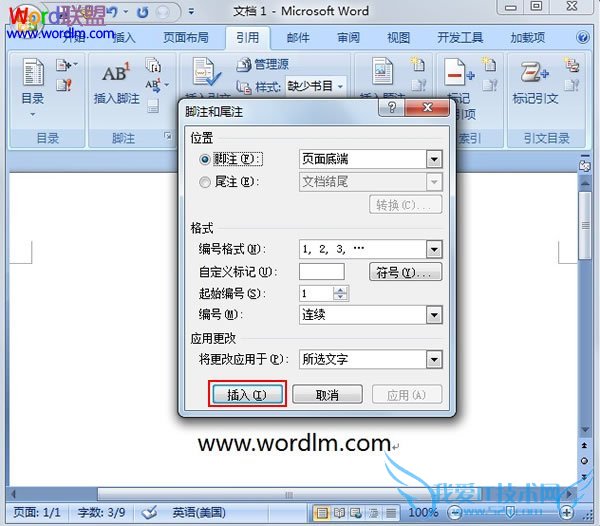Open the 开发工具 ribbon tab
The image size is (600, 526).
pos(460,38)
